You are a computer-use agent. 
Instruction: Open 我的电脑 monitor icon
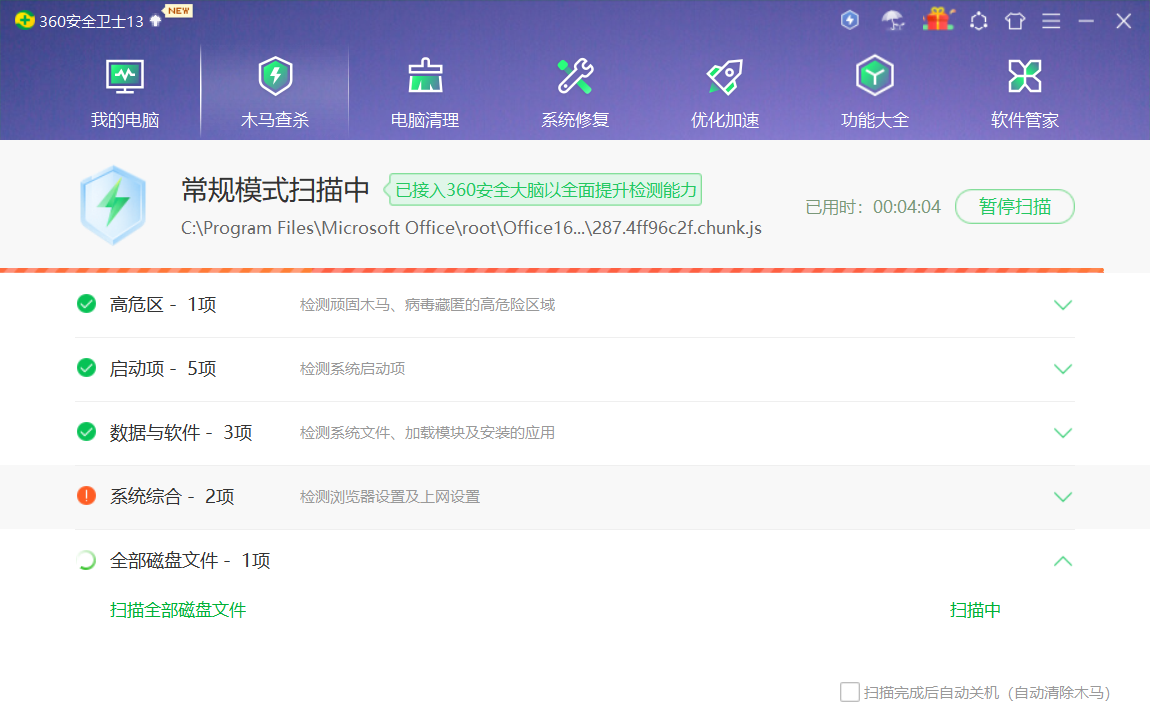pyautogui.click(x=125, y=76)
